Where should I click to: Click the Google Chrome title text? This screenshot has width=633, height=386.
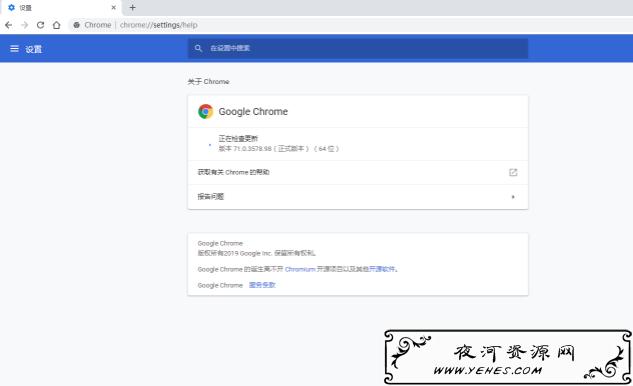(253, 111)
